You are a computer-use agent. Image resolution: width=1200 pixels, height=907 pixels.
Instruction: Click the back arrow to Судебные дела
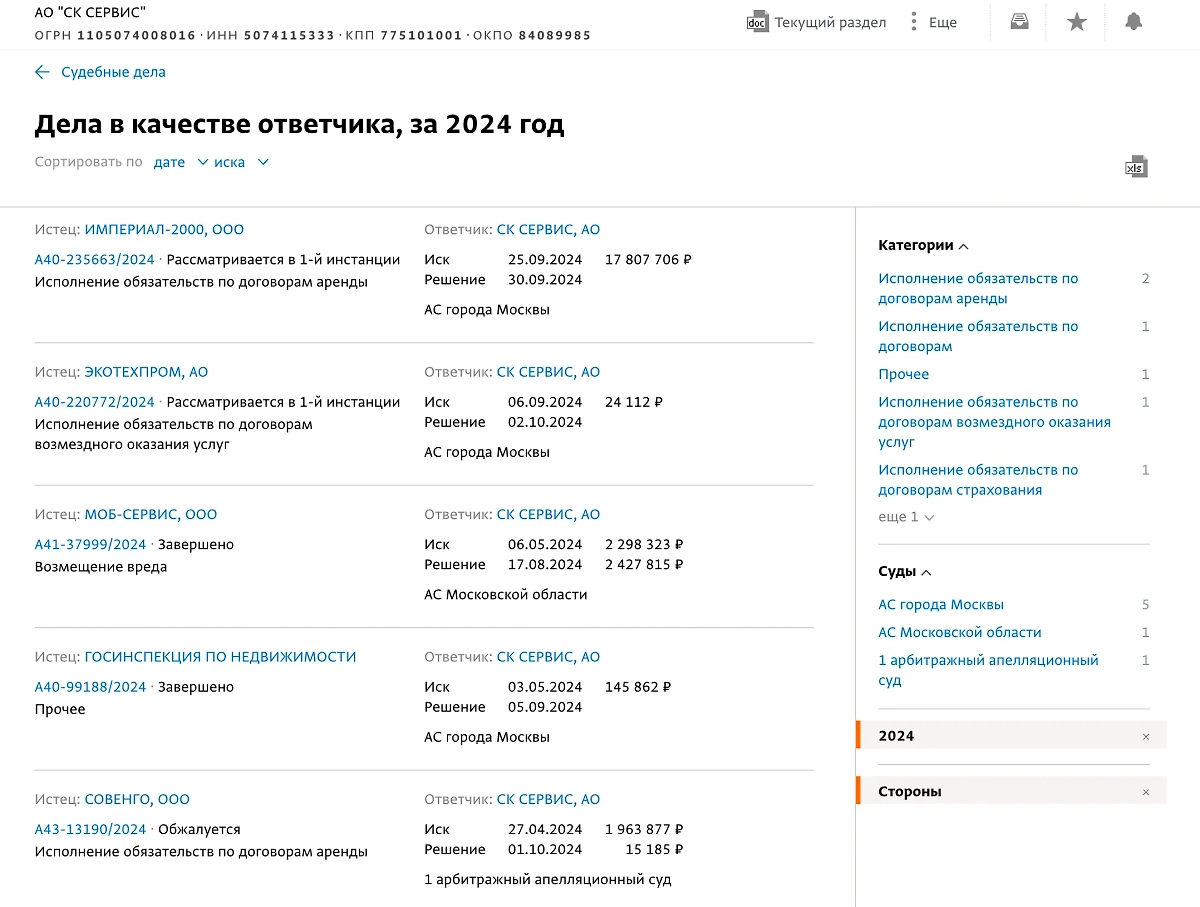41,71
